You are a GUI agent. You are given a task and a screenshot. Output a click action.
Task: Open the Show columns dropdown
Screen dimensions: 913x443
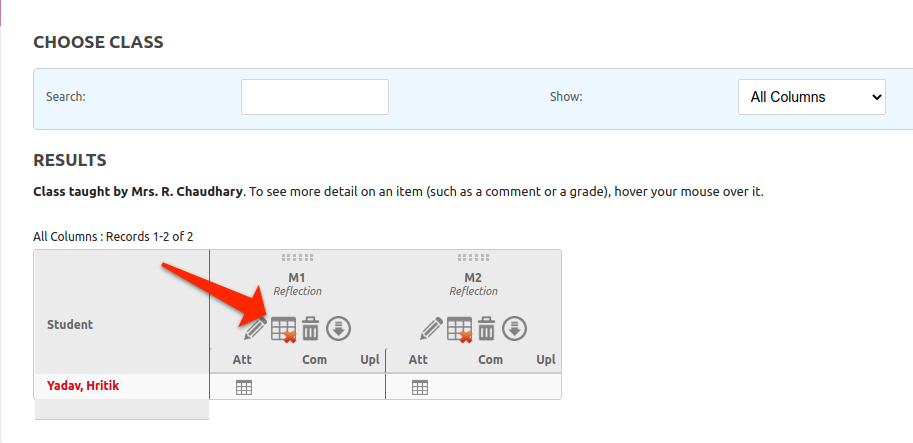pyautogui.click(x=812, y=97)
